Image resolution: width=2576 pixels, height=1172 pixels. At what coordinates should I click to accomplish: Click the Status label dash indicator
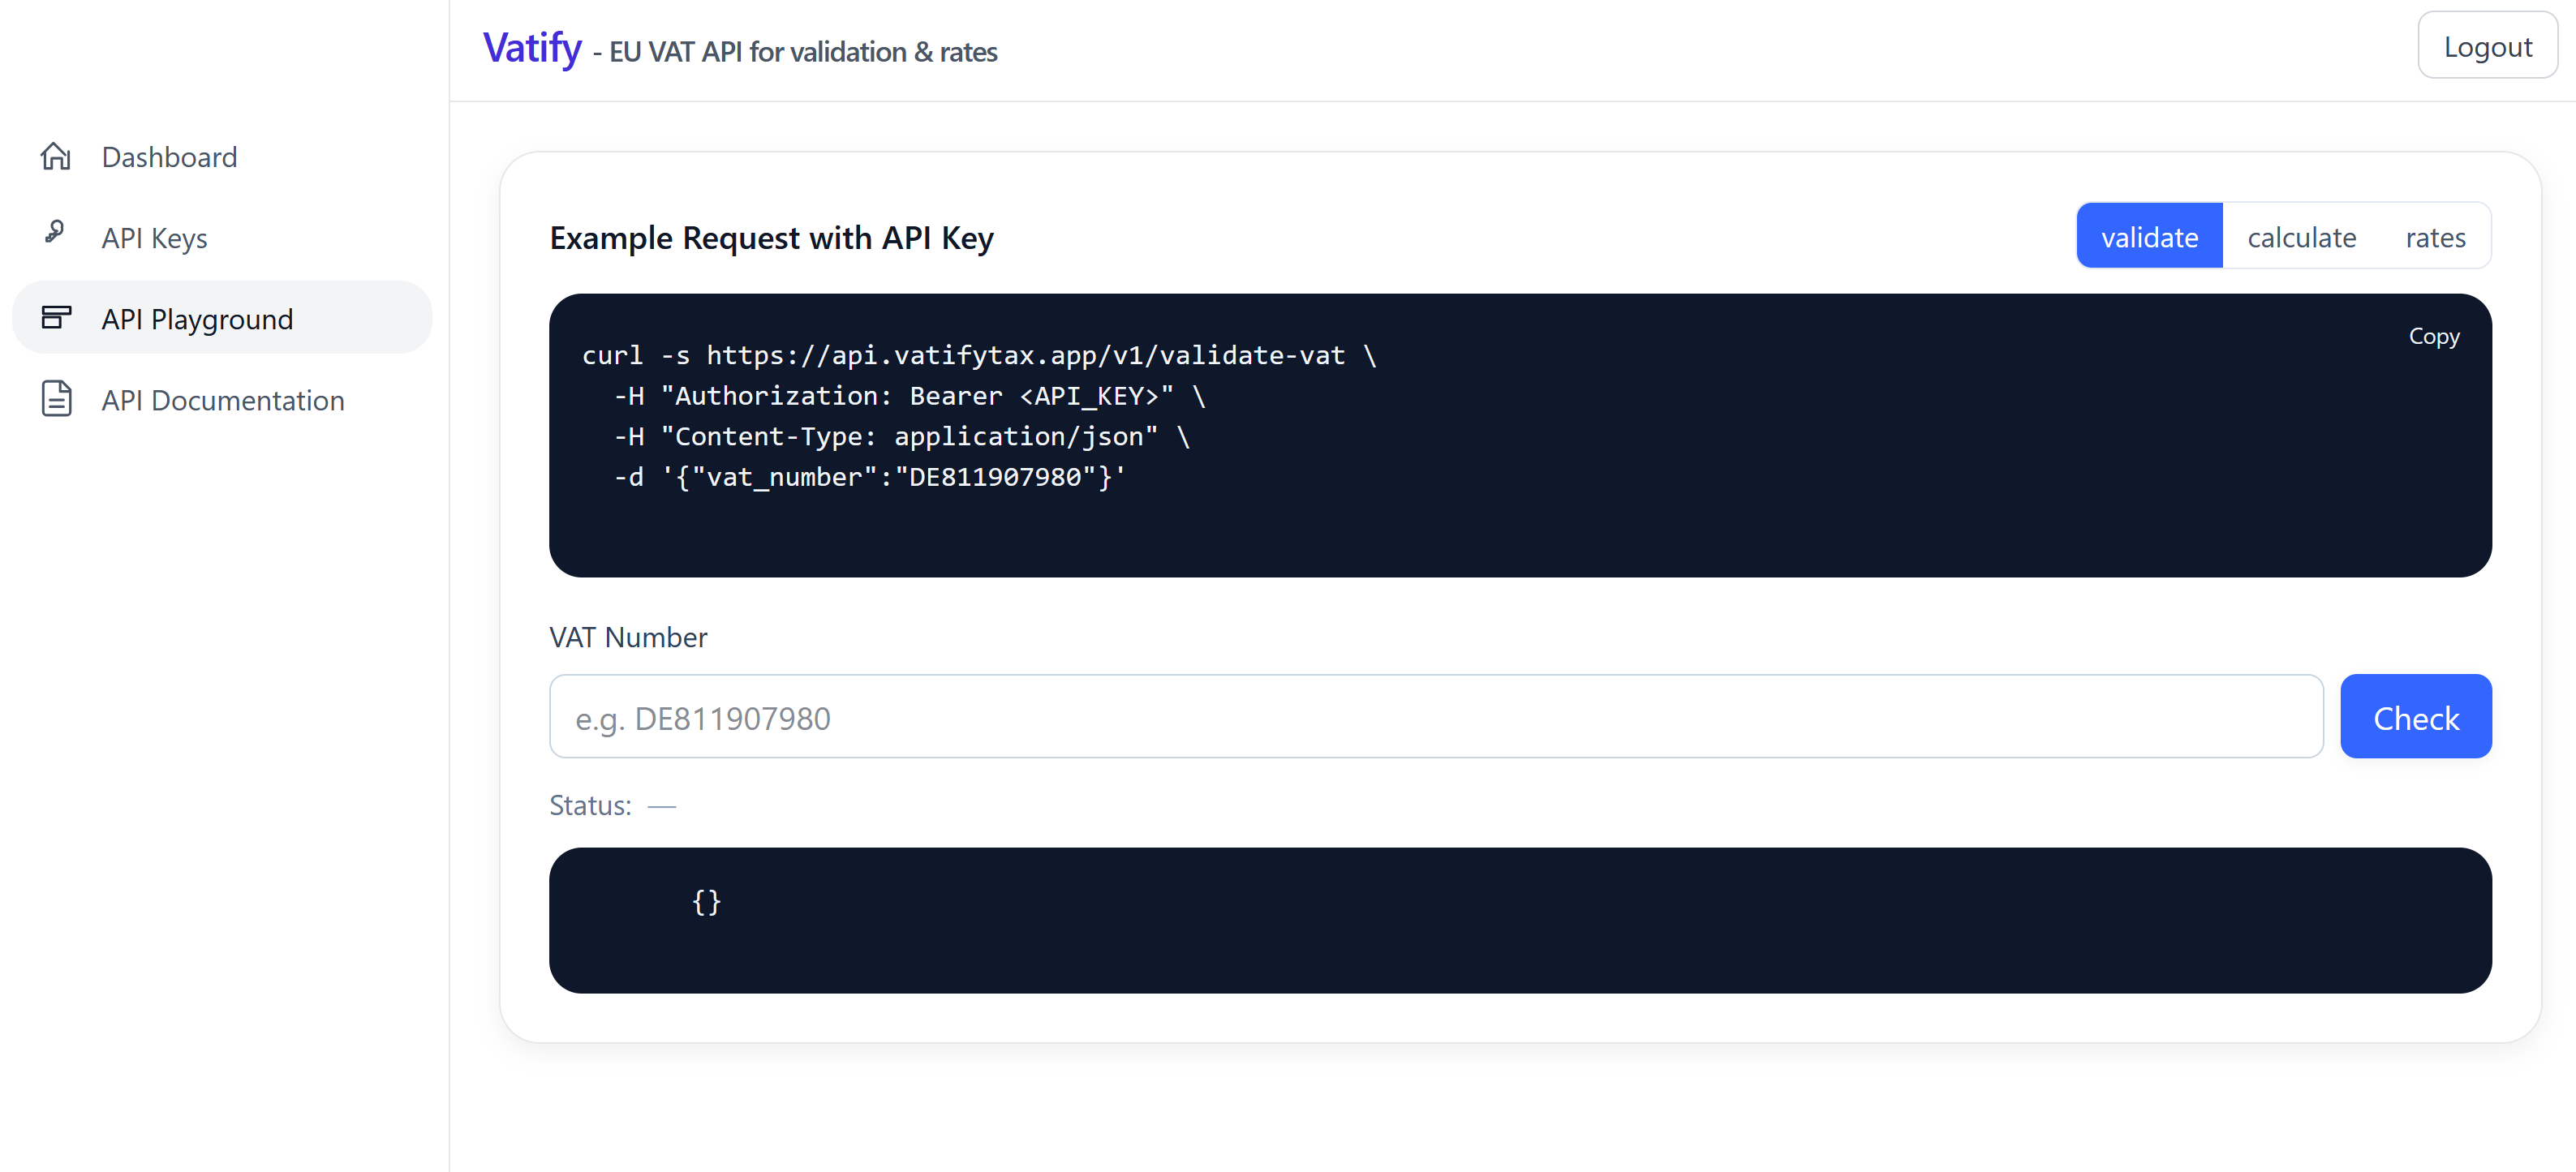(x=661, y=804)
